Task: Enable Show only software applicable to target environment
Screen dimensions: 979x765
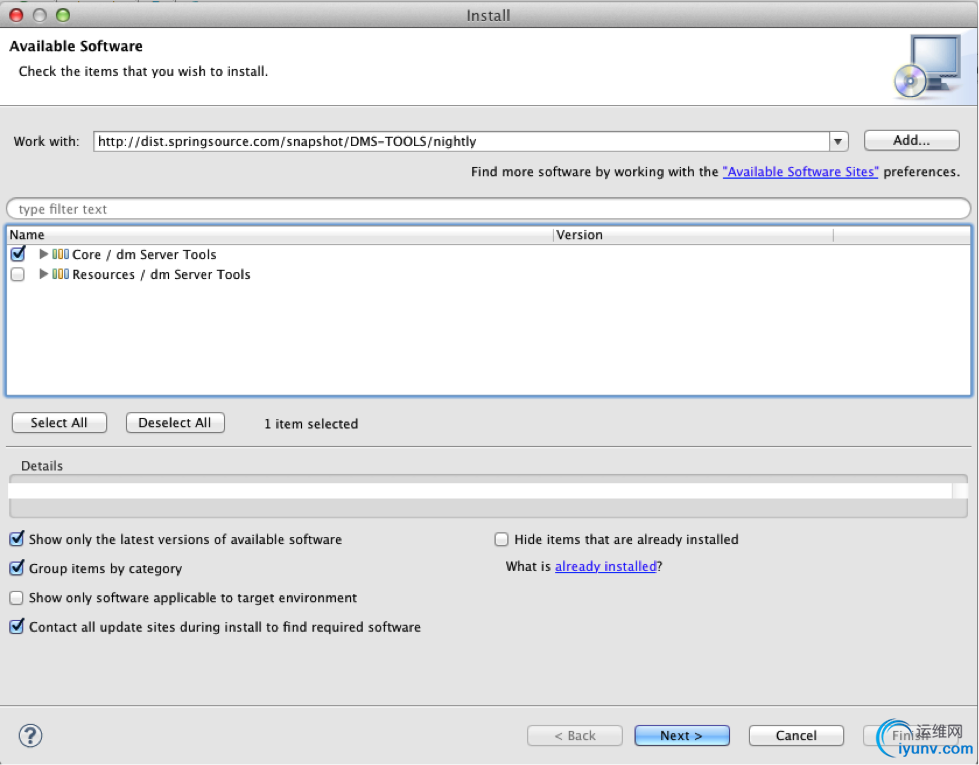Action: pos(17,598)
